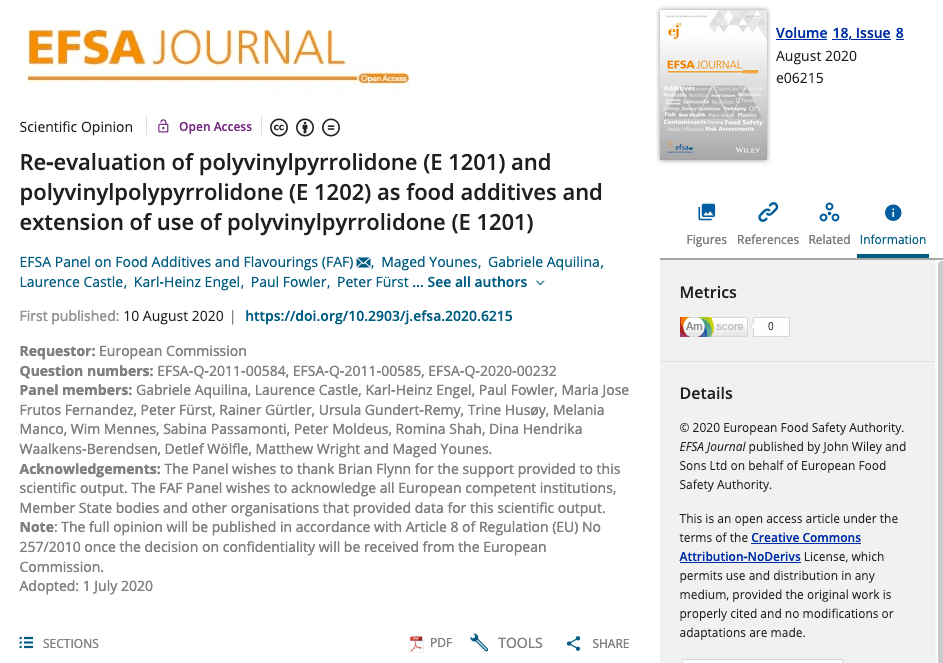This screenshot has height=663, width=943.
Task: Switch to the References tab
Action: 767,224
